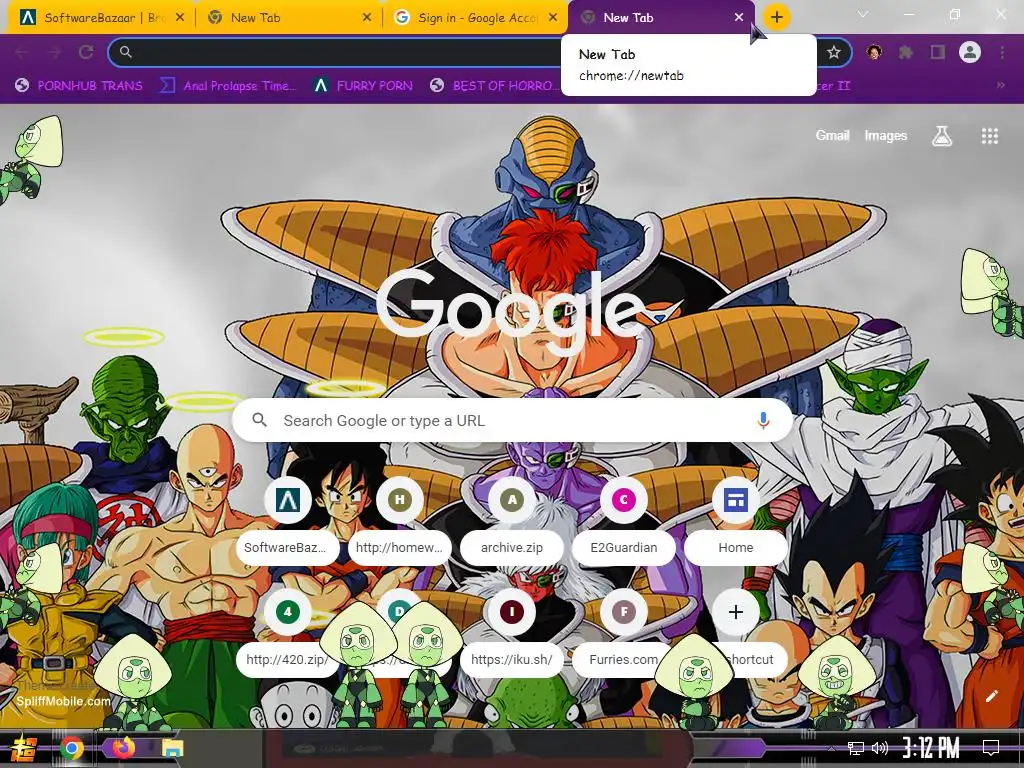Open the notification center icon
This screenshot has height=768, width=1024.
[x=991, y=748]
